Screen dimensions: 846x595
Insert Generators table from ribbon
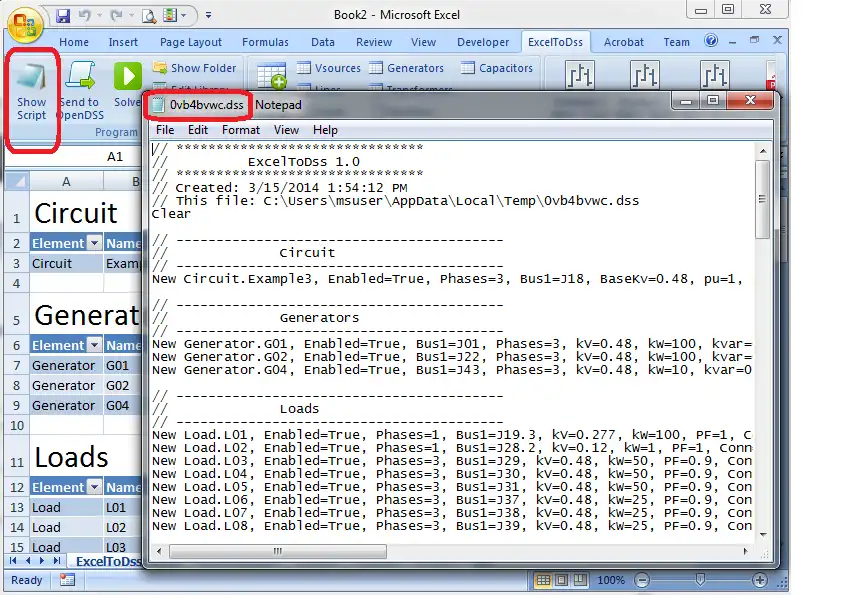tap(407, 68)
